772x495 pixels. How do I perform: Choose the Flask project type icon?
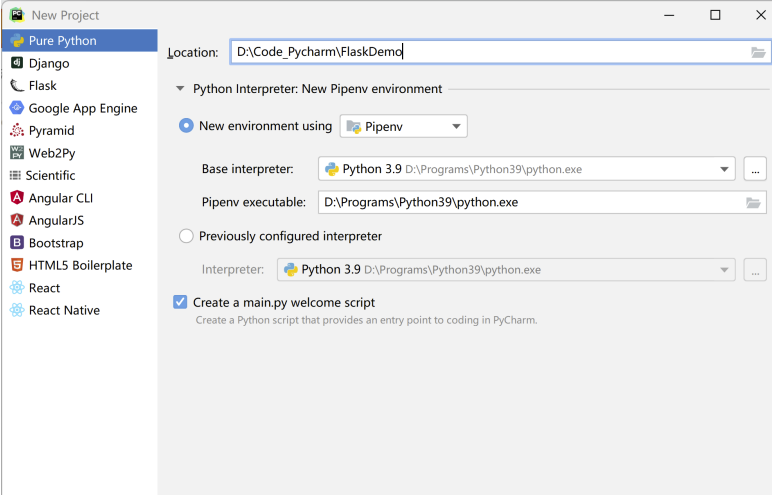(x=17, y=86)
